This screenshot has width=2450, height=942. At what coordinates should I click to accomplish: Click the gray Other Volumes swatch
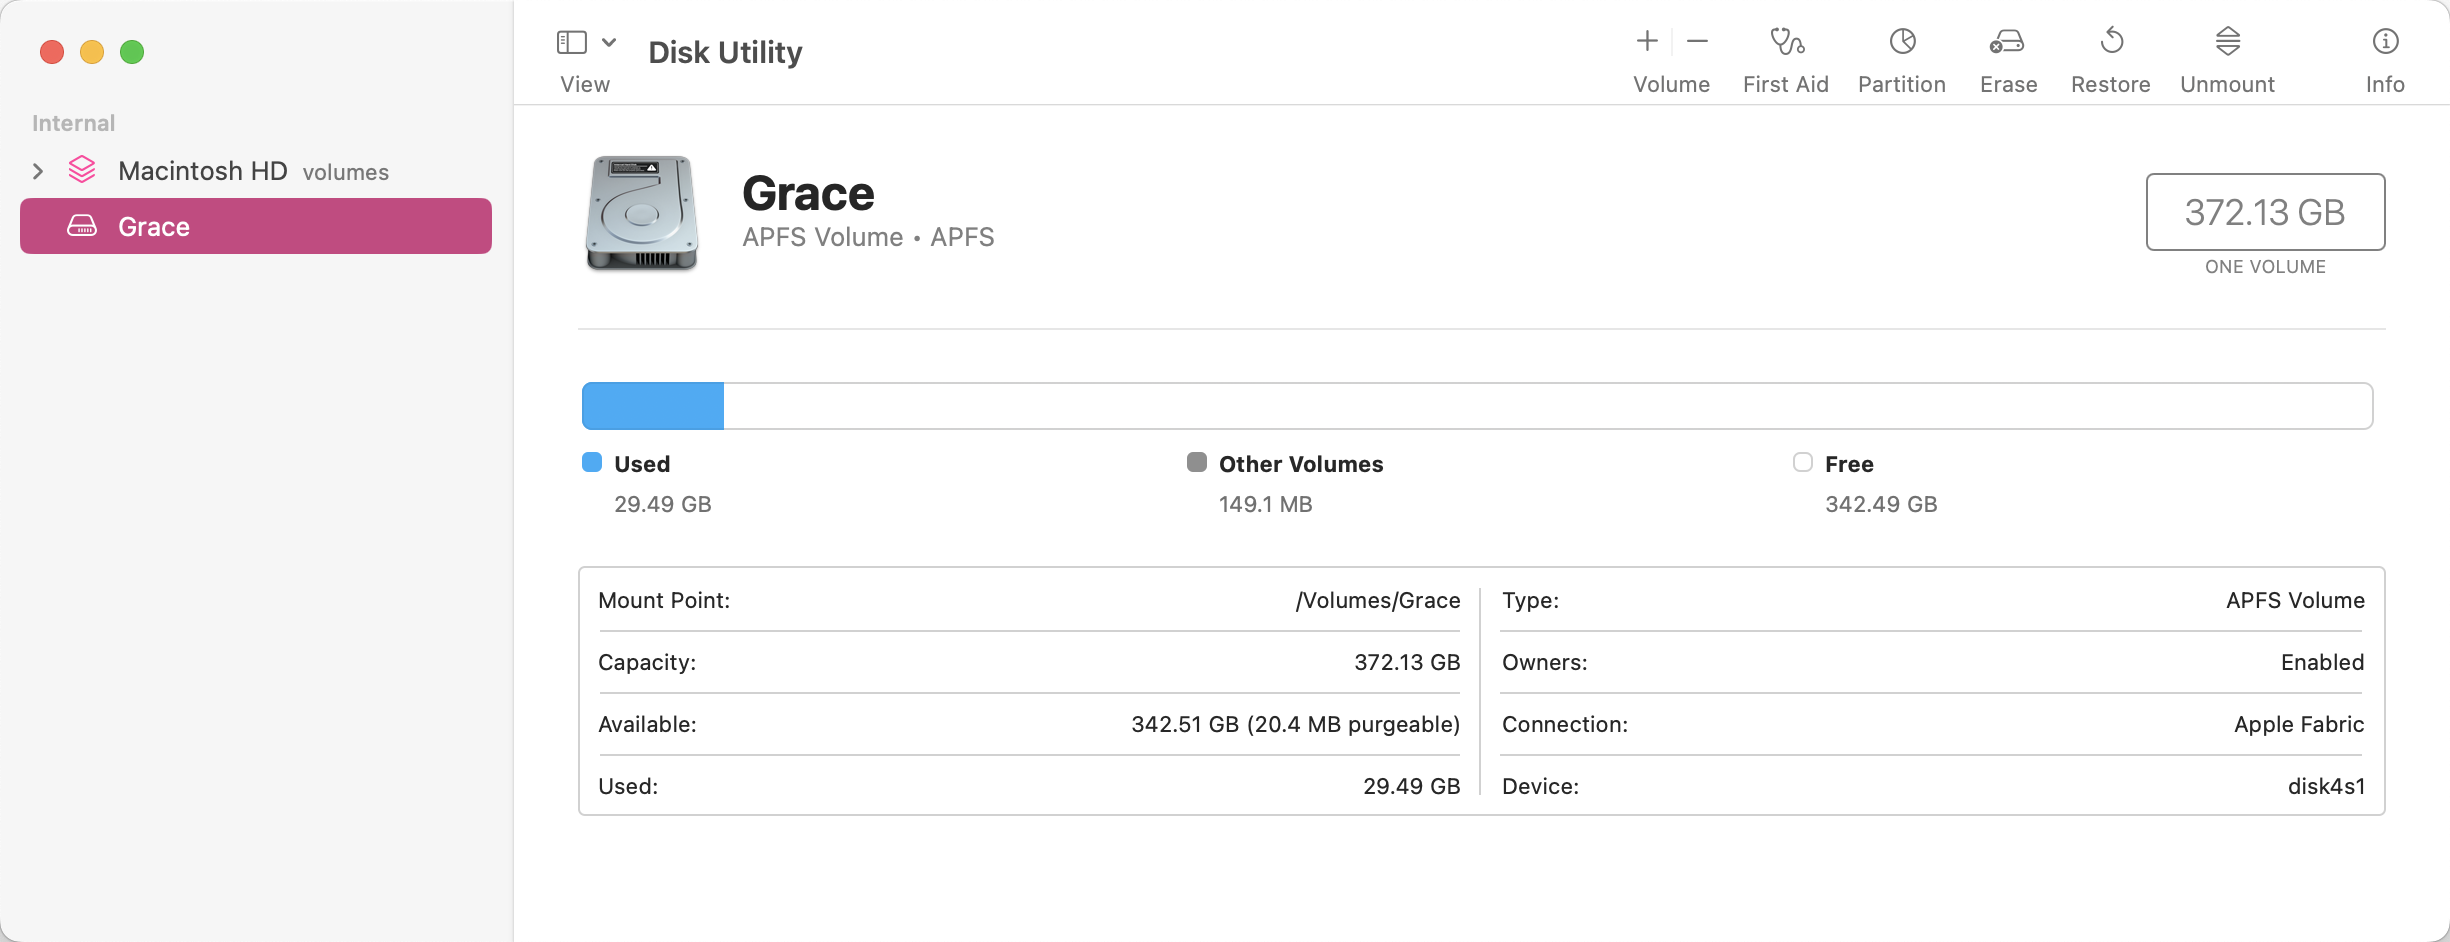pos(1196,462)
